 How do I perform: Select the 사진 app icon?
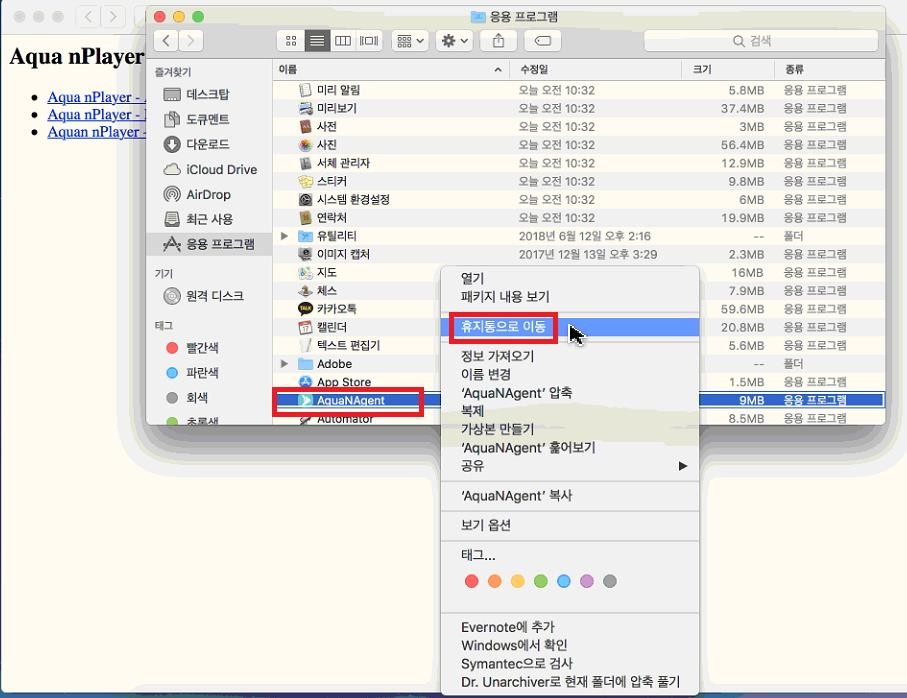pyautogui.click(x=305, y=145)
